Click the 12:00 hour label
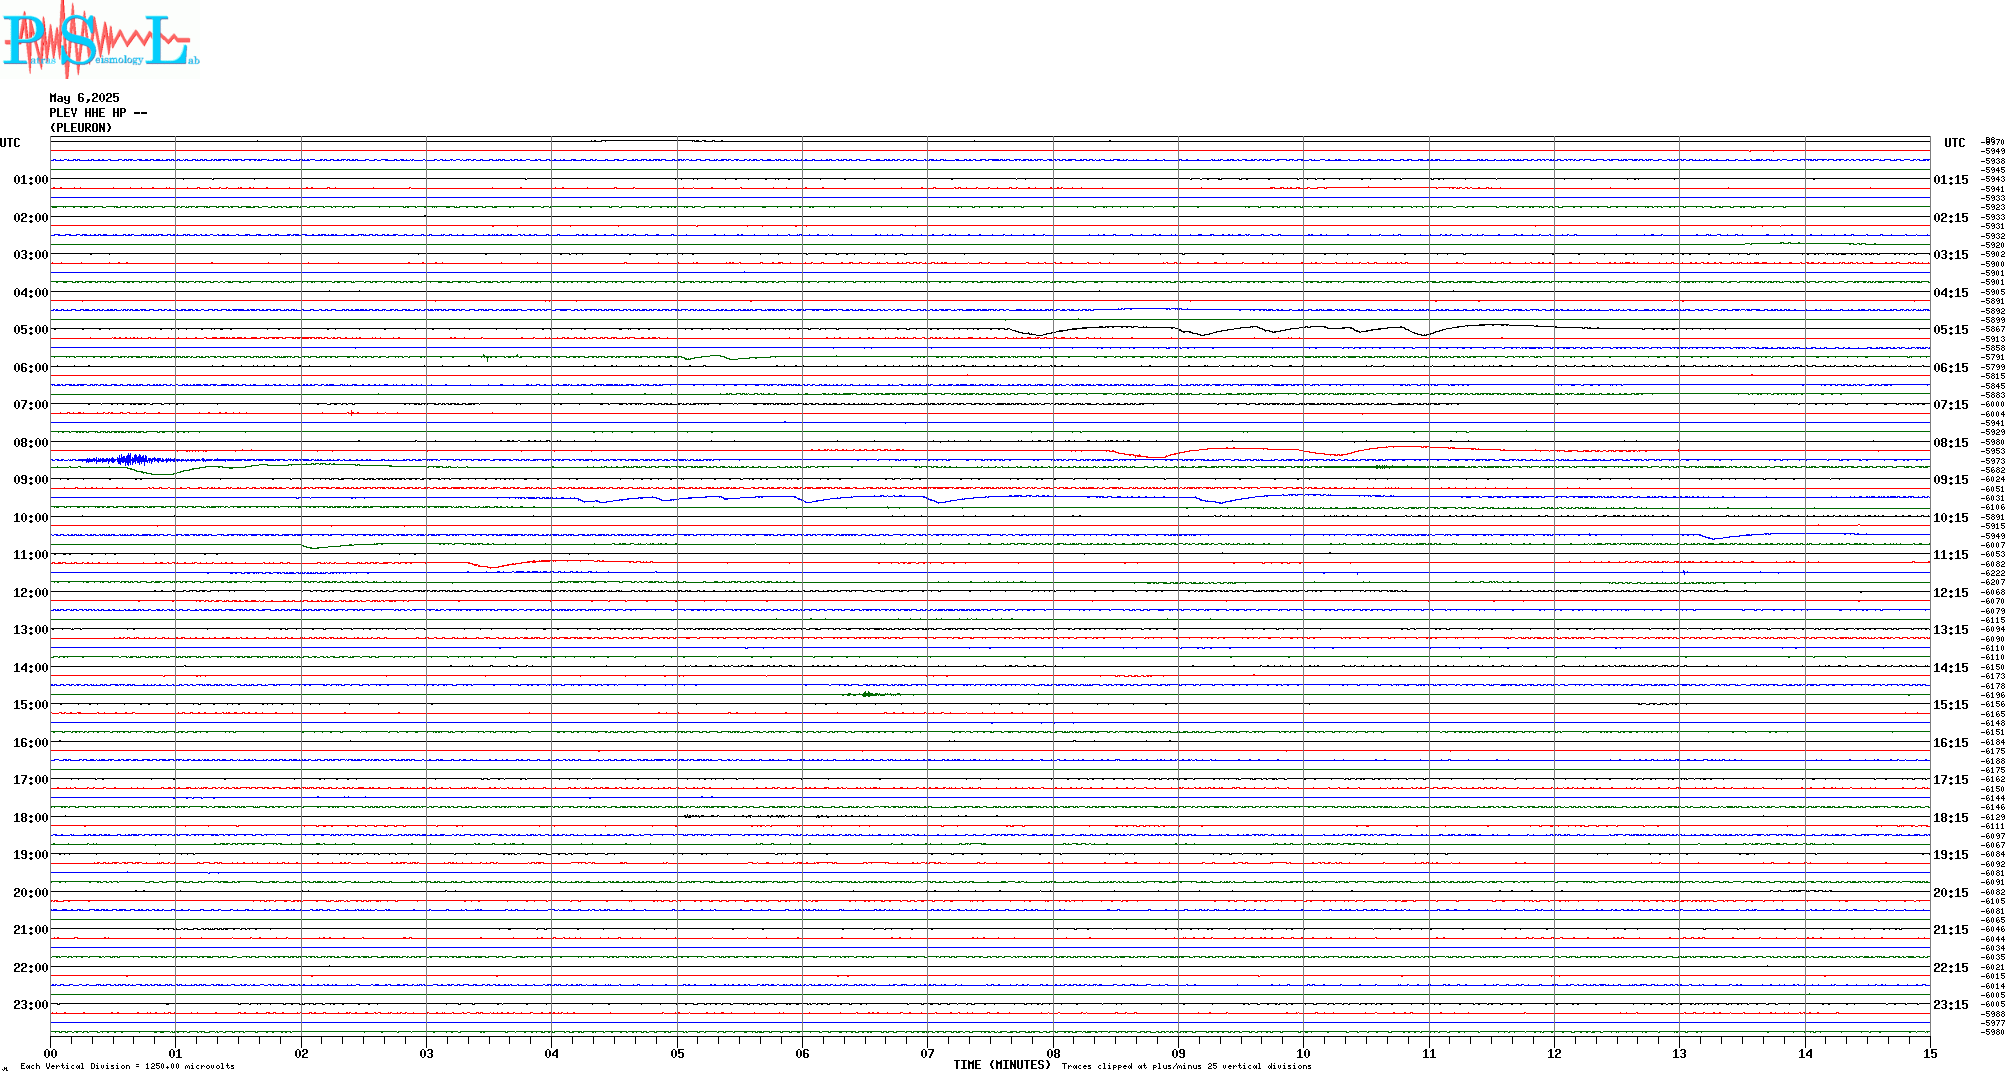 (x=31, y=593)
